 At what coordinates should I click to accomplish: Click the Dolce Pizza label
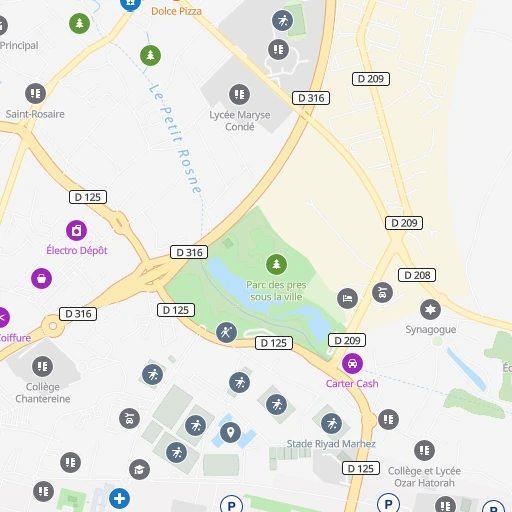(176, 11)
